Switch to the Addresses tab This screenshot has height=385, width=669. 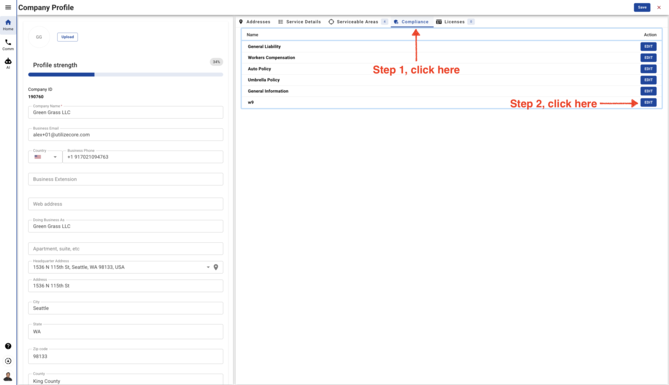pos(255,22)
